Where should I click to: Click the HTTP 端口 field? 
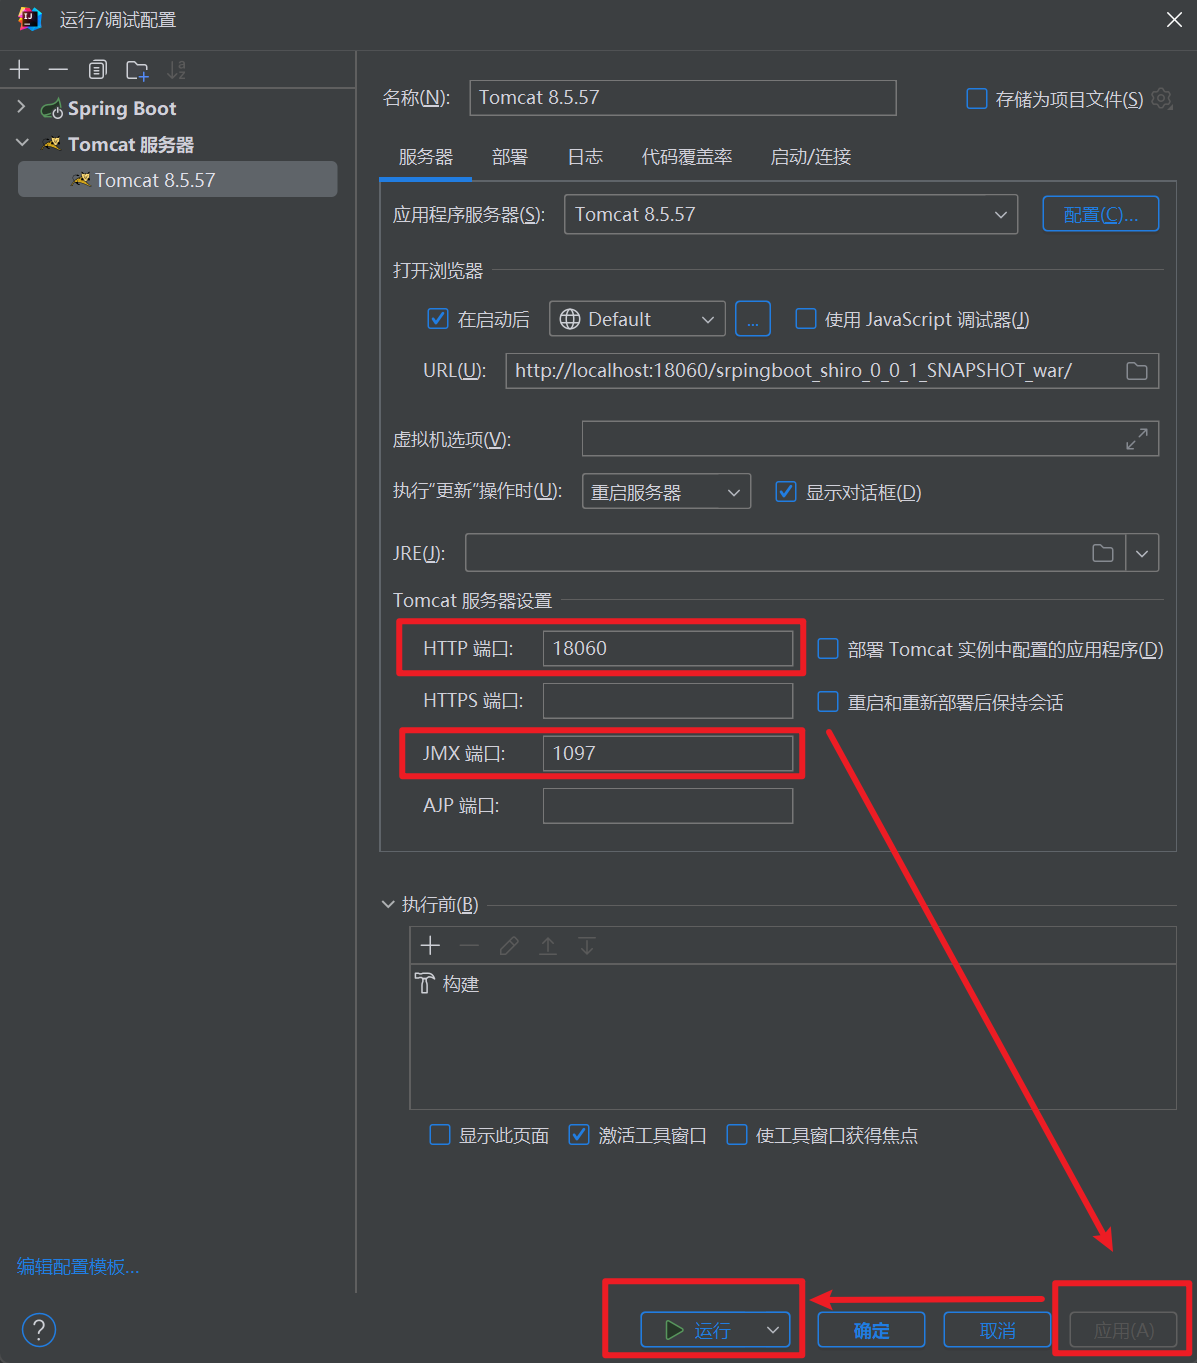point(668,649)
